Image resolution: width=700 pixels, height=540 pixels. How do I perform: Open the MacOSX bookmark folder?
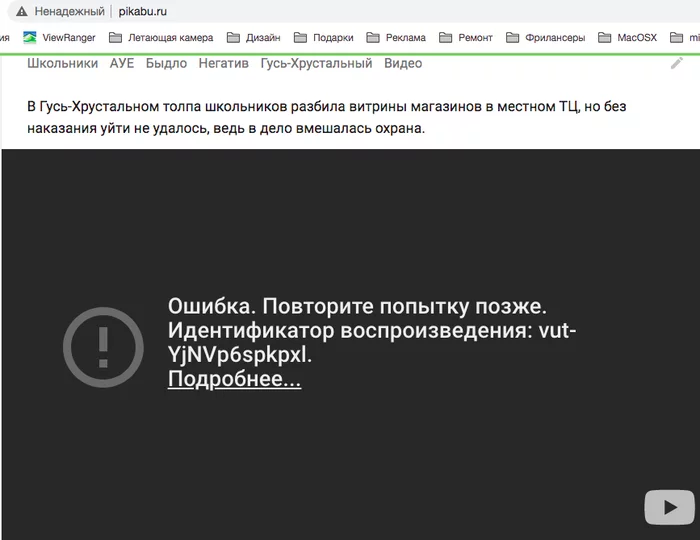tap(628, 37)
